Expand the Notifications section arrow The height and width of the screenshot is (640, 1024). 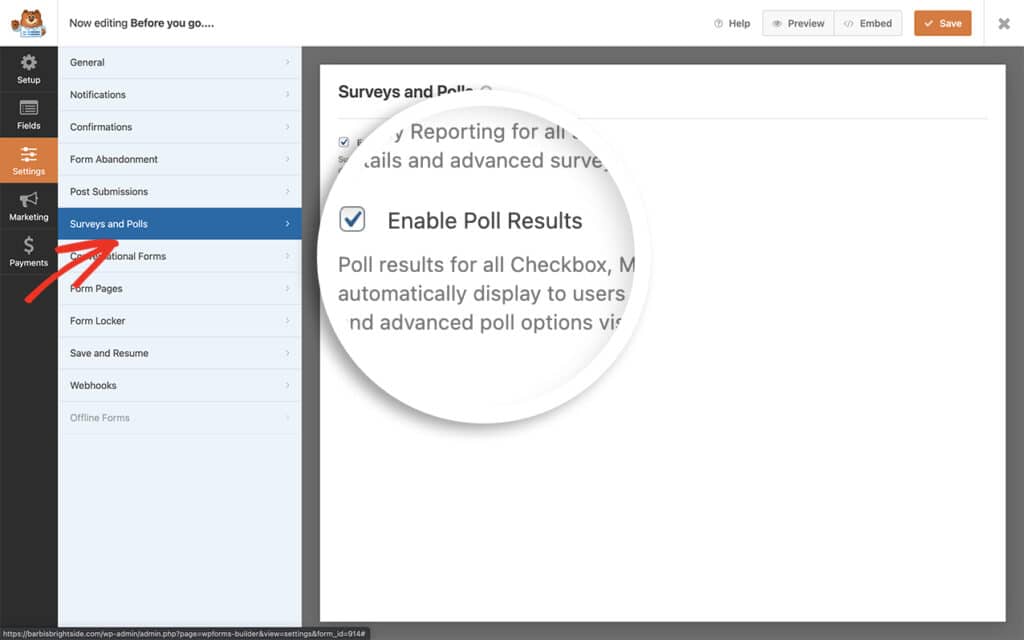point(287,95)
